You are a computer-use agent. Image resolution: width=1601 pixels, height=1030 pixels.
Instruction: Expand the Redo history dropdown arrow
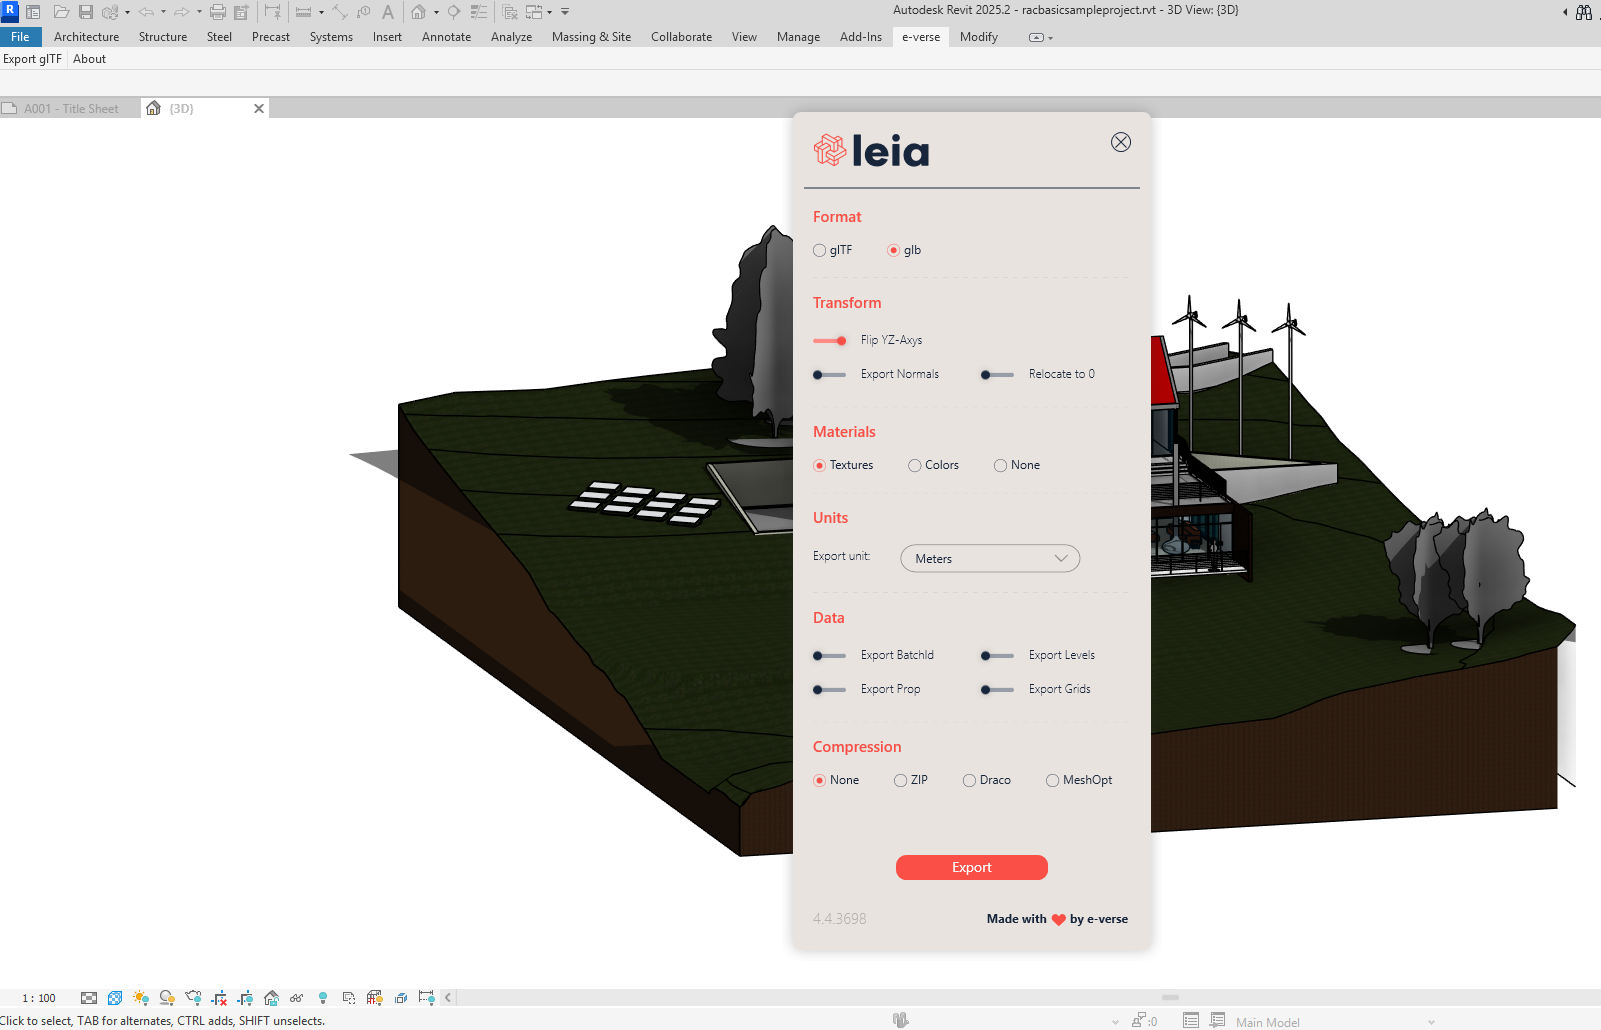199,12
